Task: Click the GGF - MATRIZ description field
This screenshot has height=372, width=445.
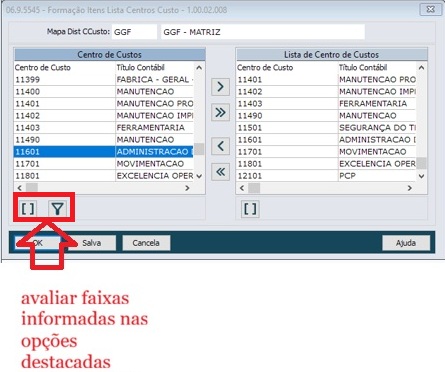Action: pos(263,32)
